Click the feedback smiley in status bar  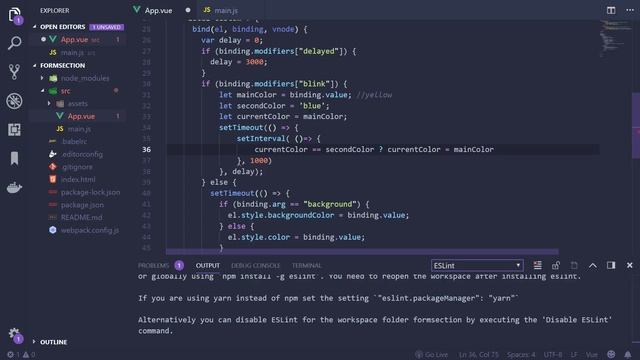(611, 354)
